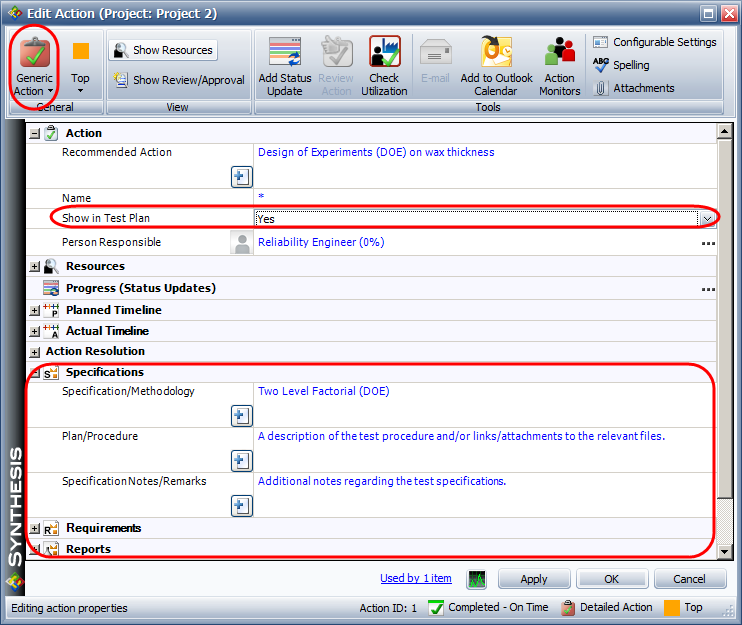Click Add to Outlook Calendar
The height and width of the screenshot is (625, 742).
(496, 54)
